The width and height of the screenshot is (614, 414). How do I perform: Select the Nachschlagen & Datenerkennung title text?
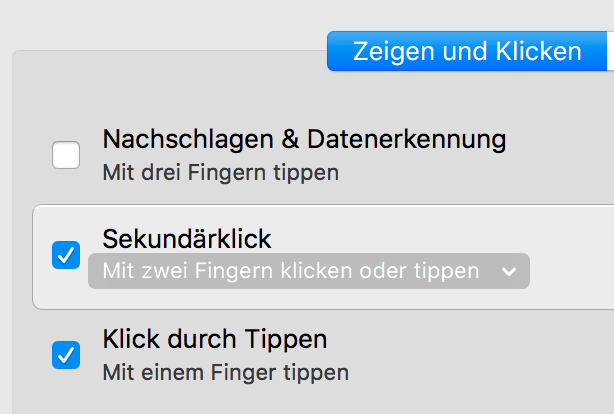point(304,139)
